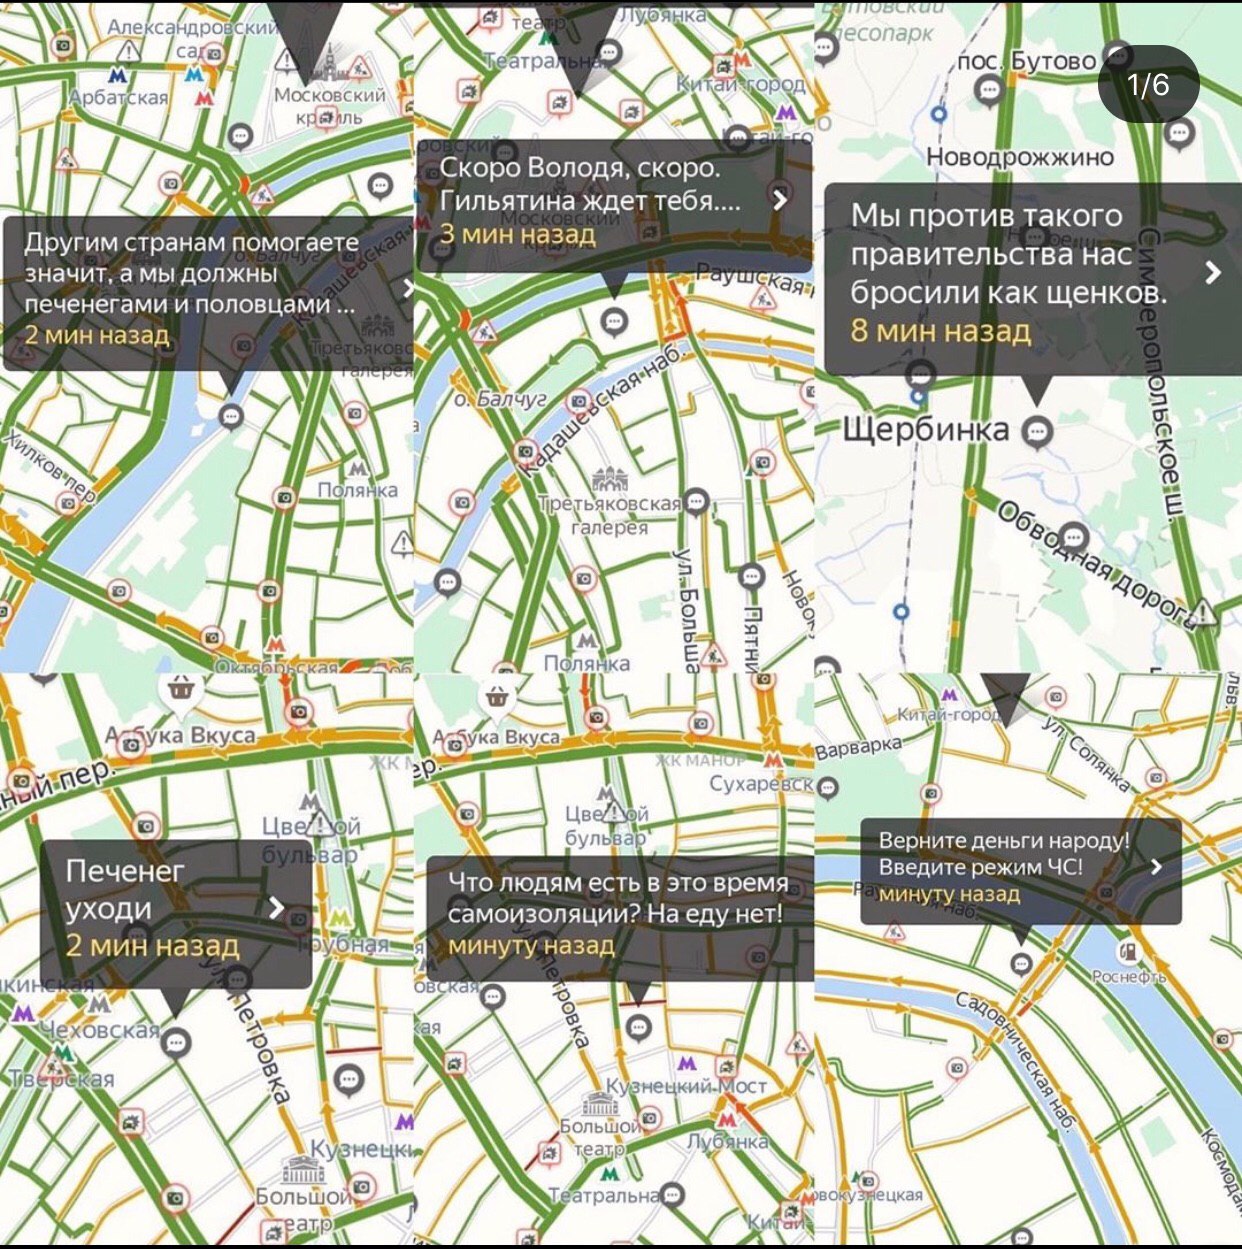Open 'Введите режим ЧС!' comment text

pos(980,867)
